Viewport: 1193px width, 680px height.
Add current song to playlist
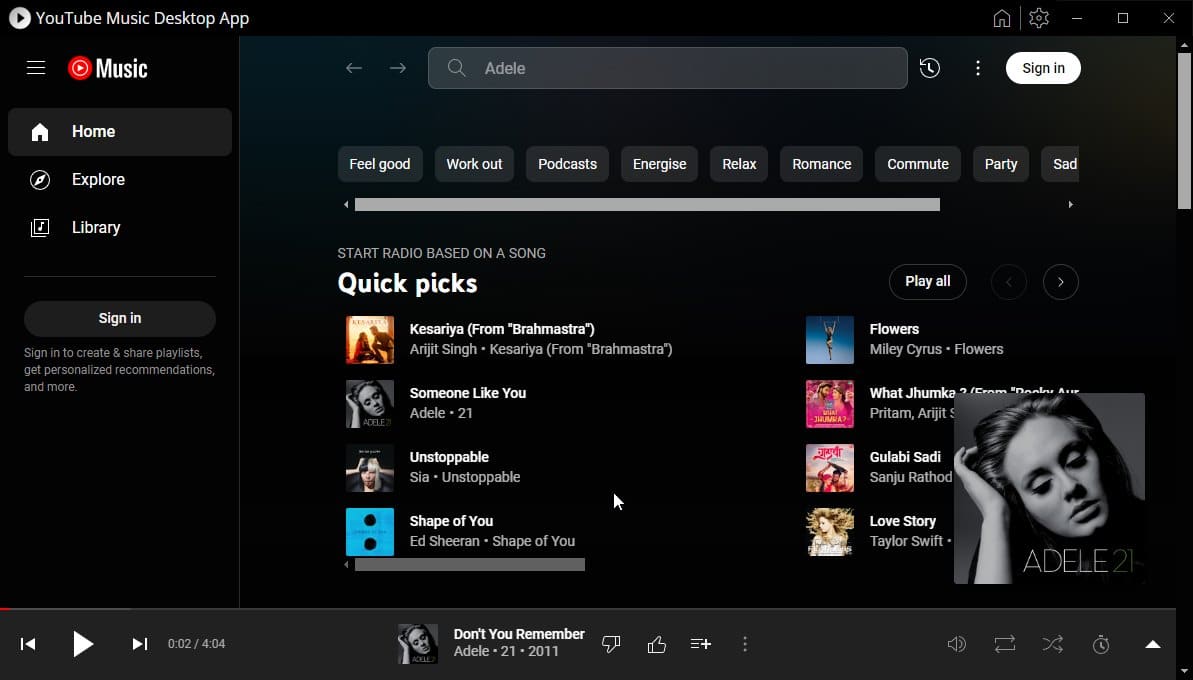pos(701,644)
